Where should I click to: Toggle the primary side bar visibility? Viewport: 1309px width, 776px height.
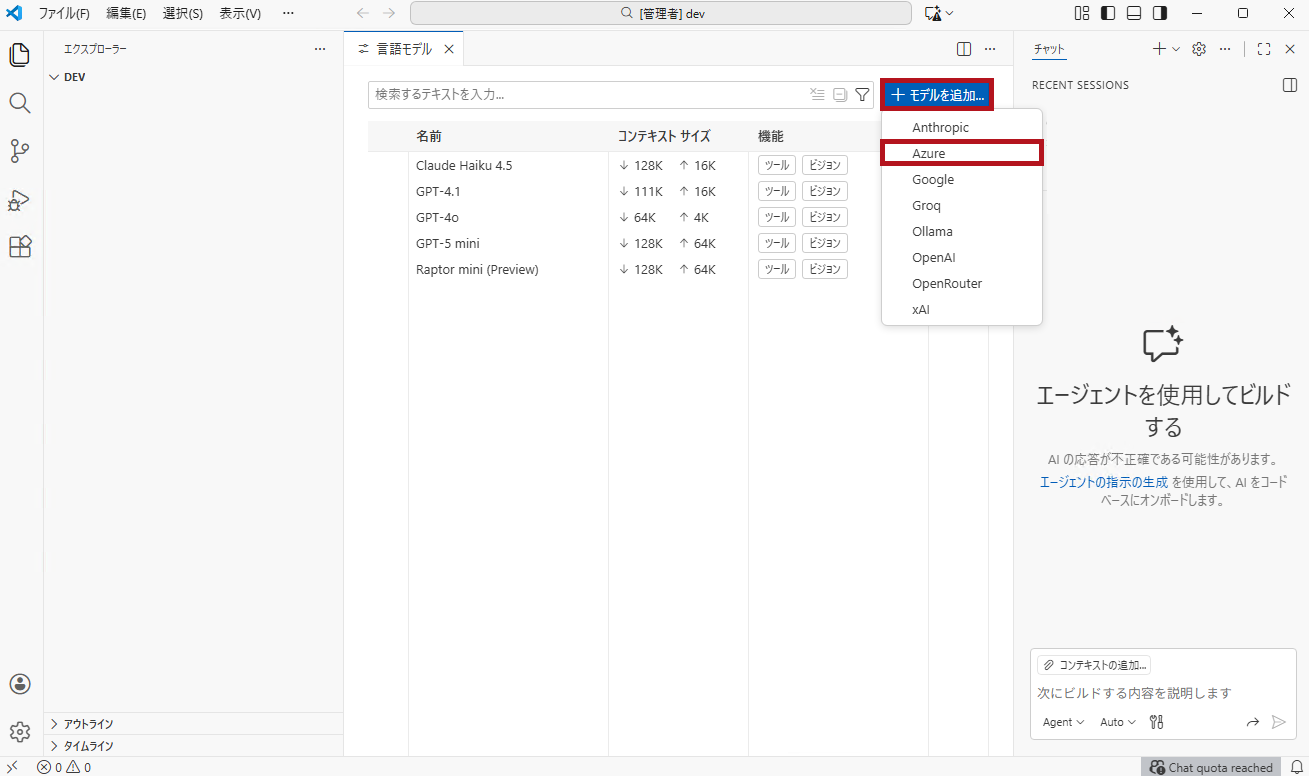[x=1107, y=13]
